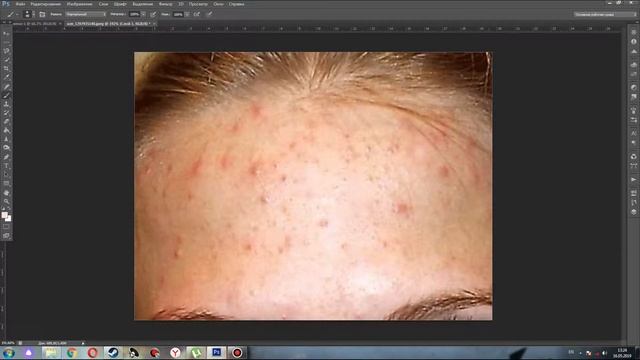
Task: Open Steam from the taskbar
Action: 113,353
